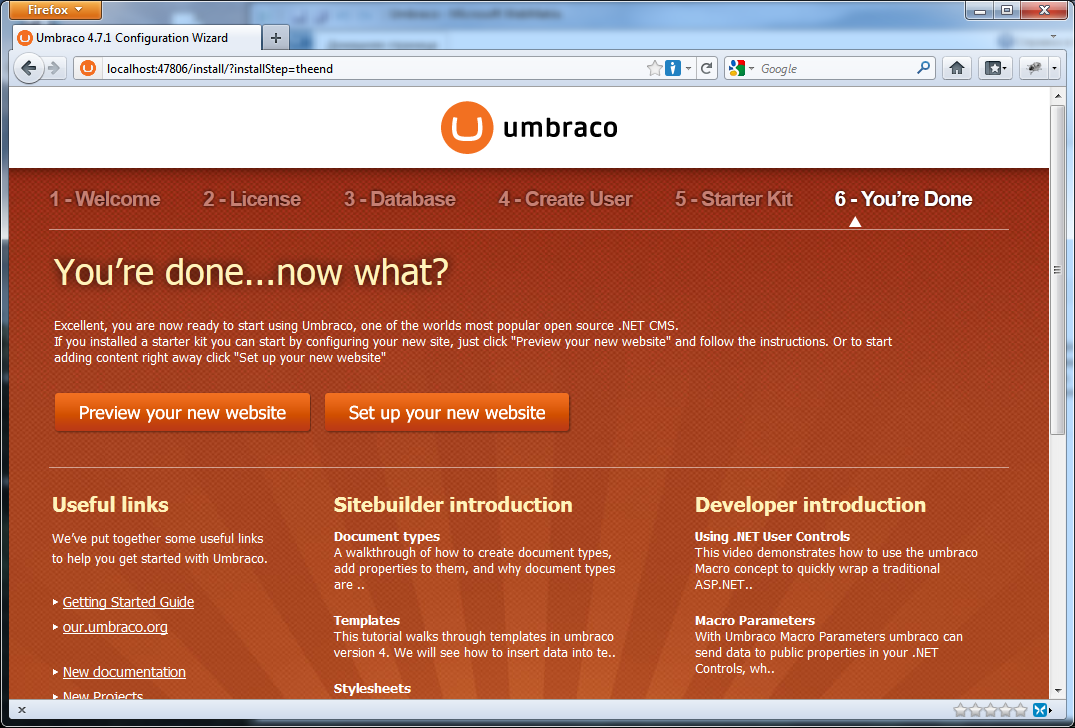The width and height of the screenshot is (1075, 728).
Task: Click the add-on icon right of bookmarks
Action: (1034, 68)
